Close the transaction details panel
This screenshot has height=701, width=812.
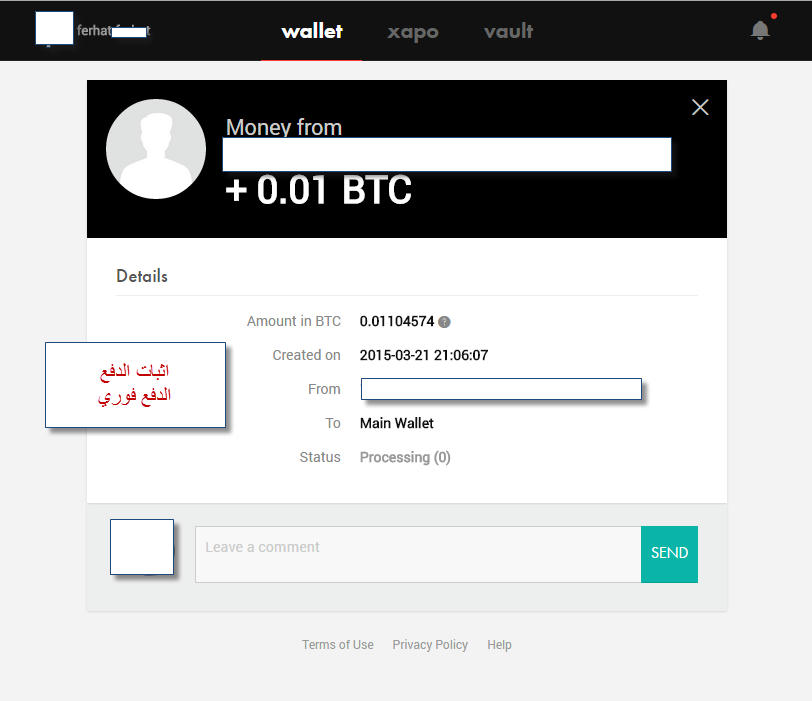click(700, 107)
